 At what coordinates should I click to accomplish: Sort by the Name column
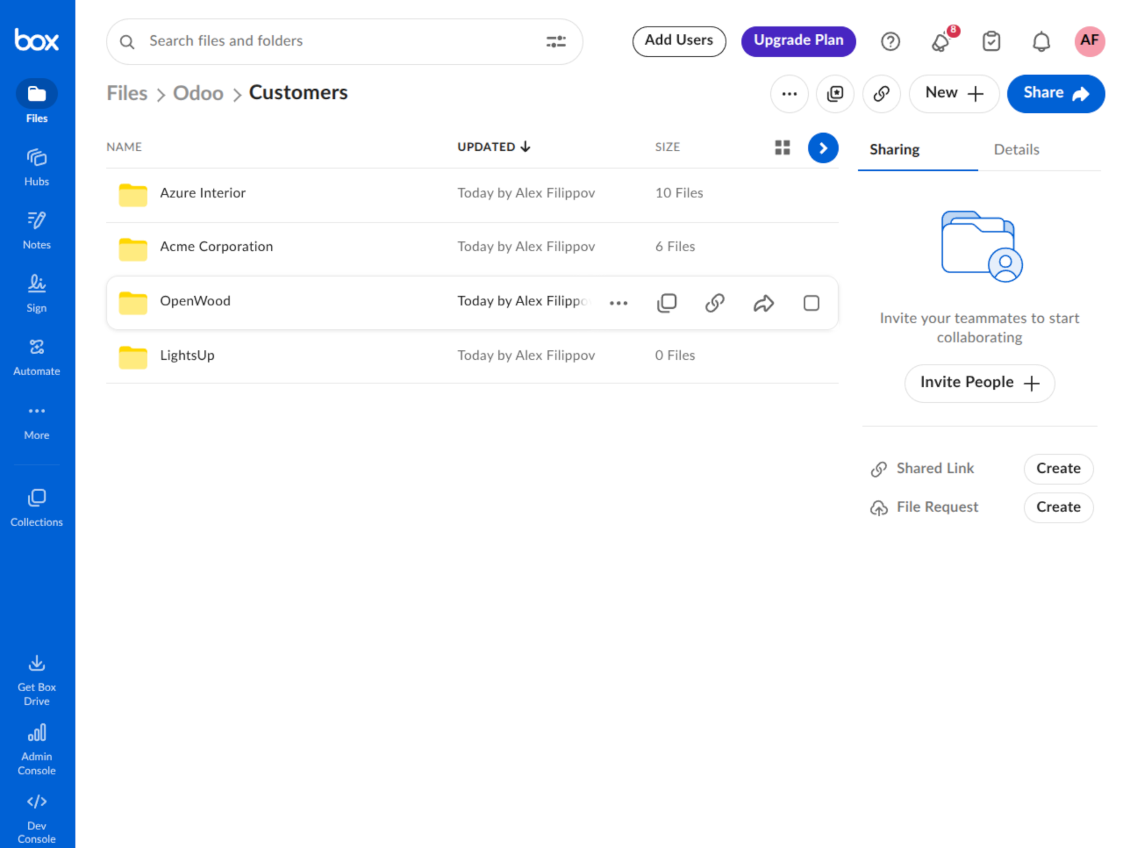(124, 147)
